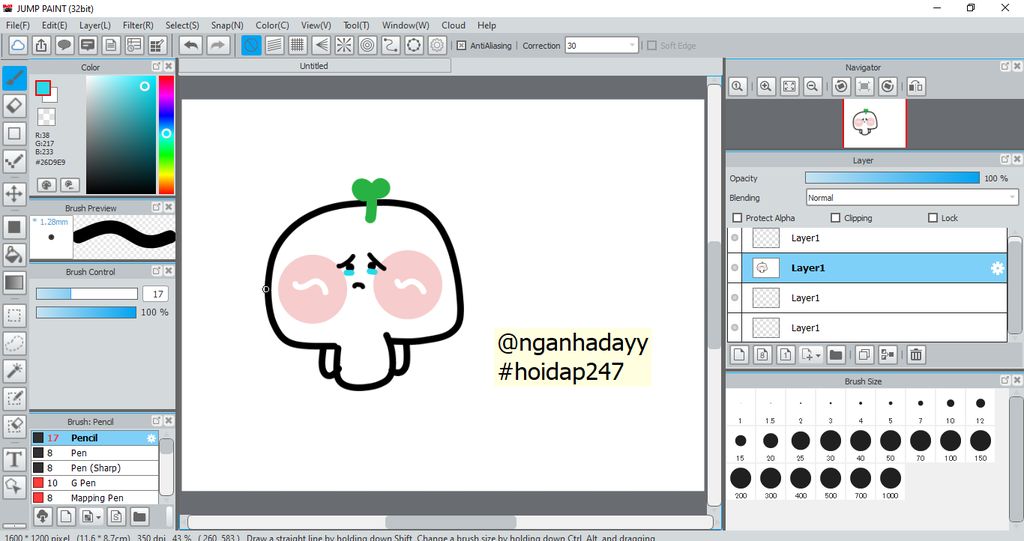Choose the Text tool
Viewport: 1024px width, 541px height.
(15, 459)
